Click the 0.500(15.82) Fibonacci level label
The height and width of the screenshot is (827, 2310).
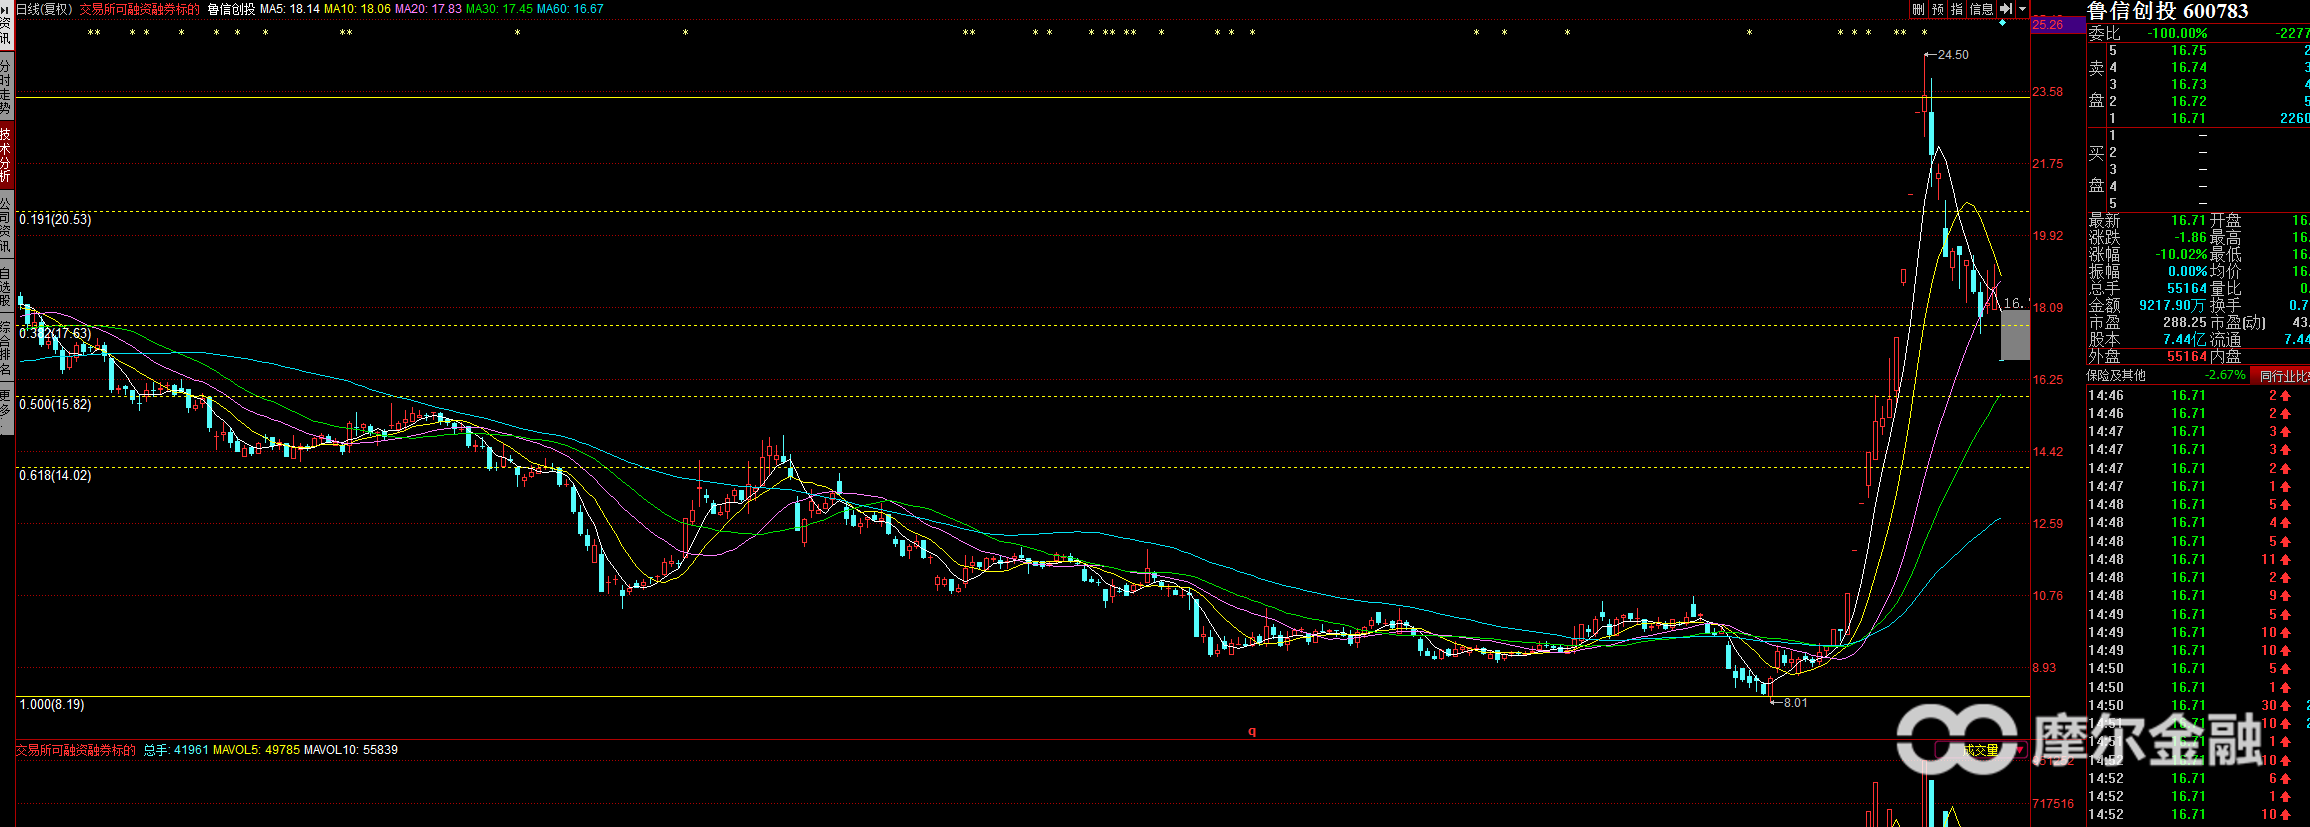[x=55, y=404]
